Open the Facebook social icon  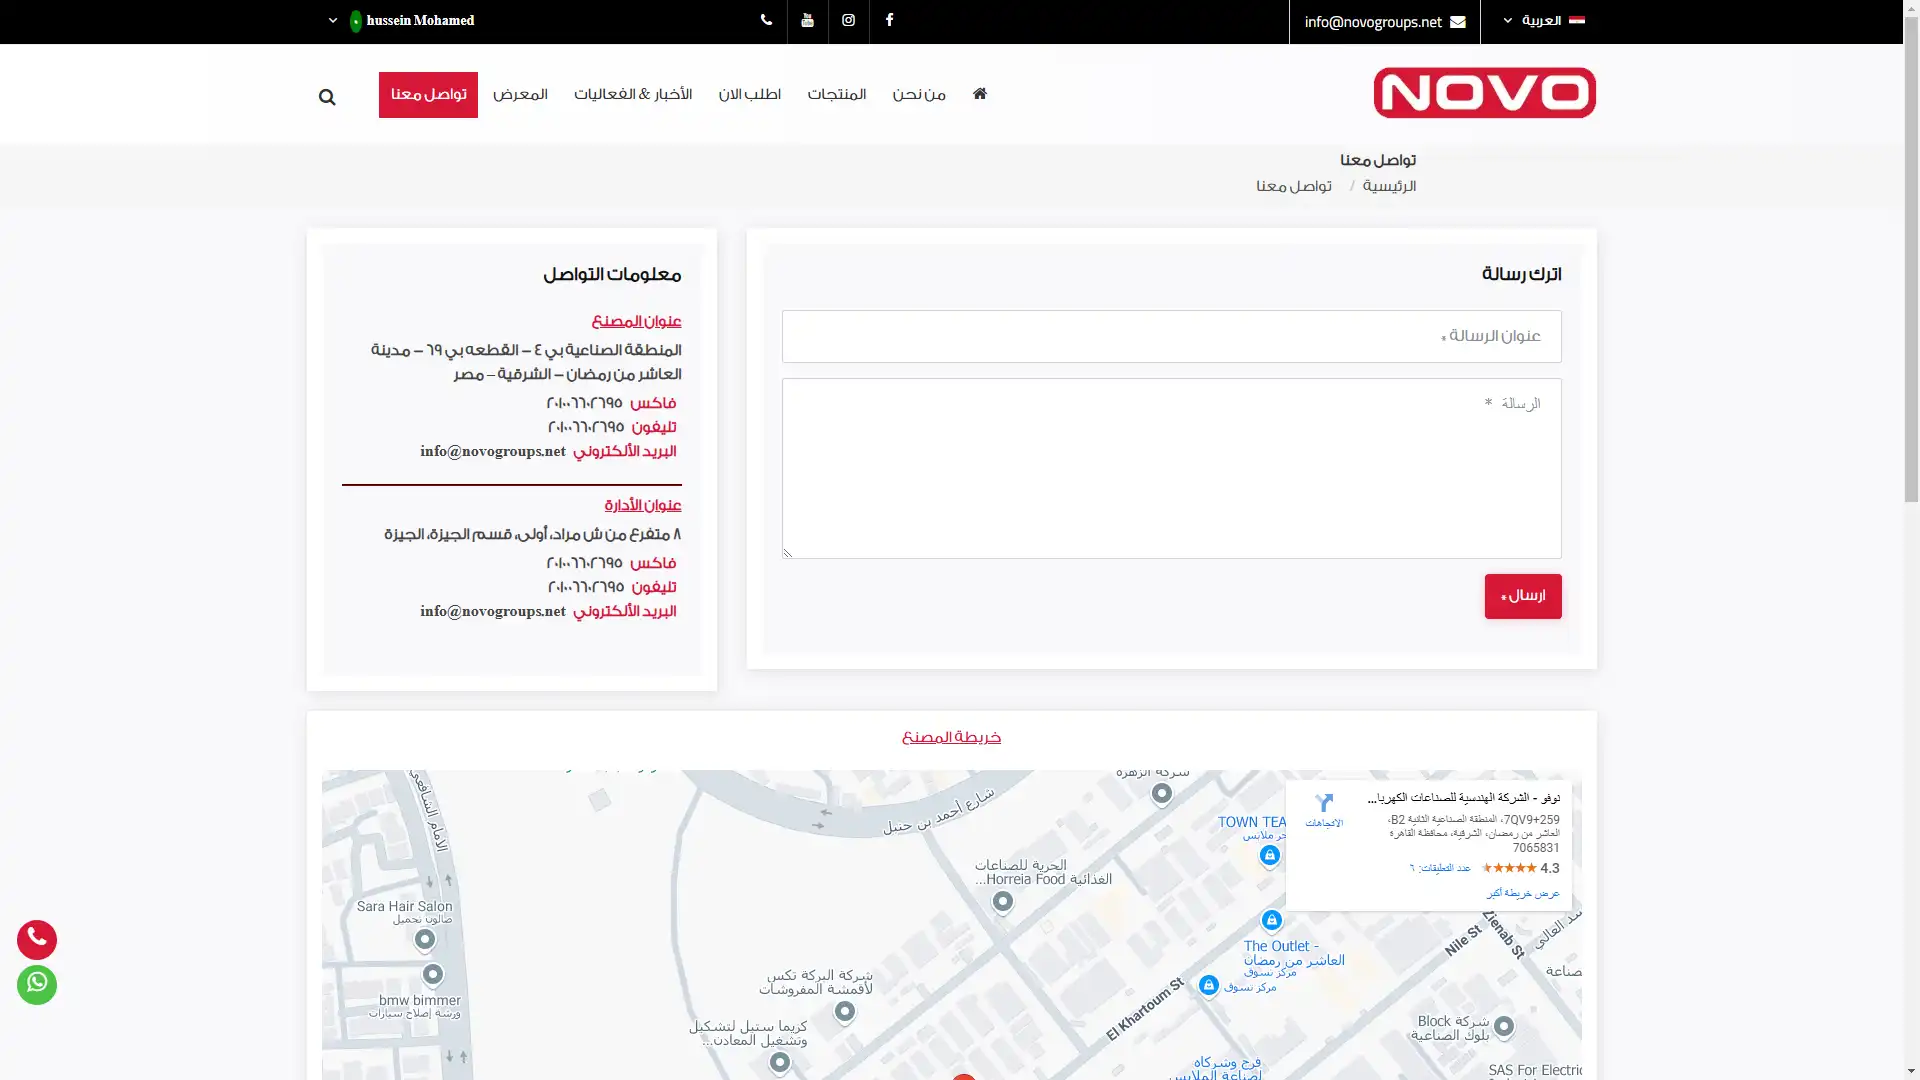click(889, 21)
